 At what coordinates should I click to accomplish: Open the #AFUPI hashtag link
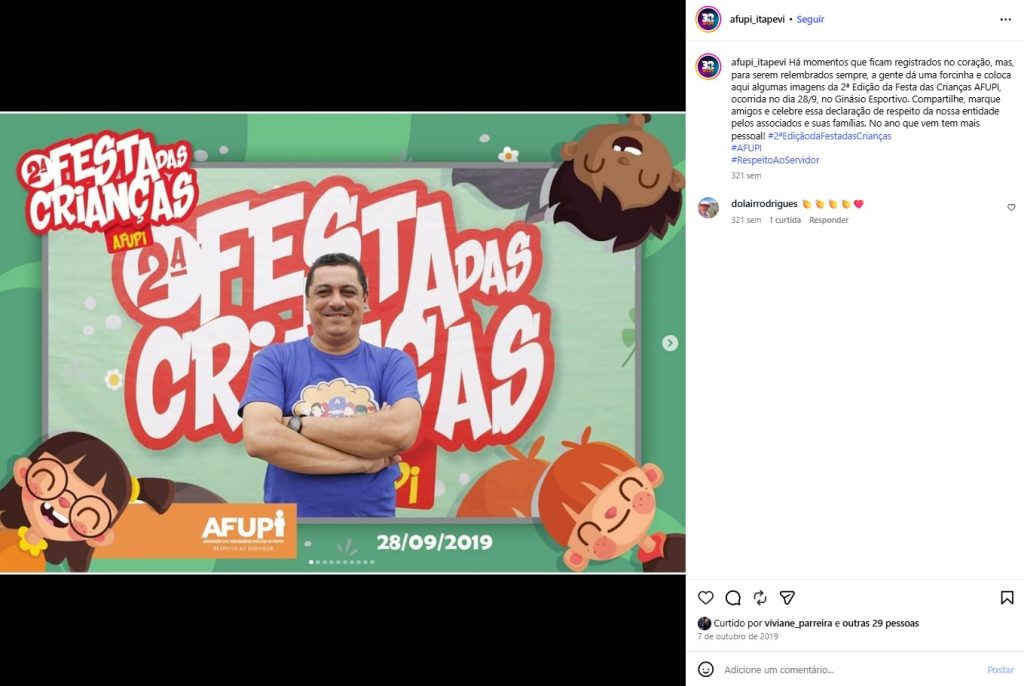[x=746, y=148]
